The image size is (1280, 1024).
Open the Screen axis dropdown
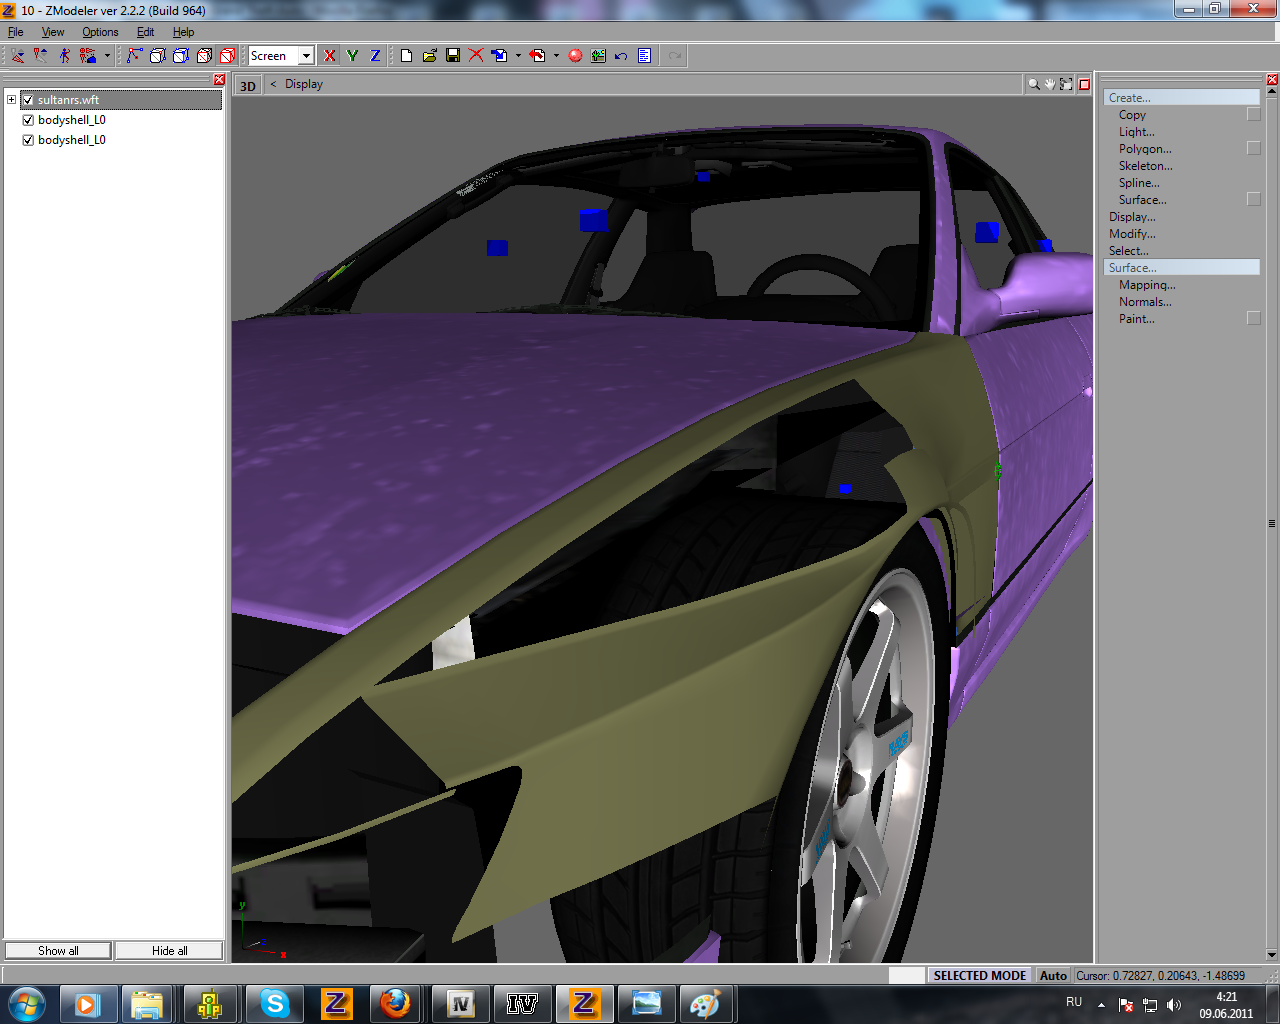(306, 56)
